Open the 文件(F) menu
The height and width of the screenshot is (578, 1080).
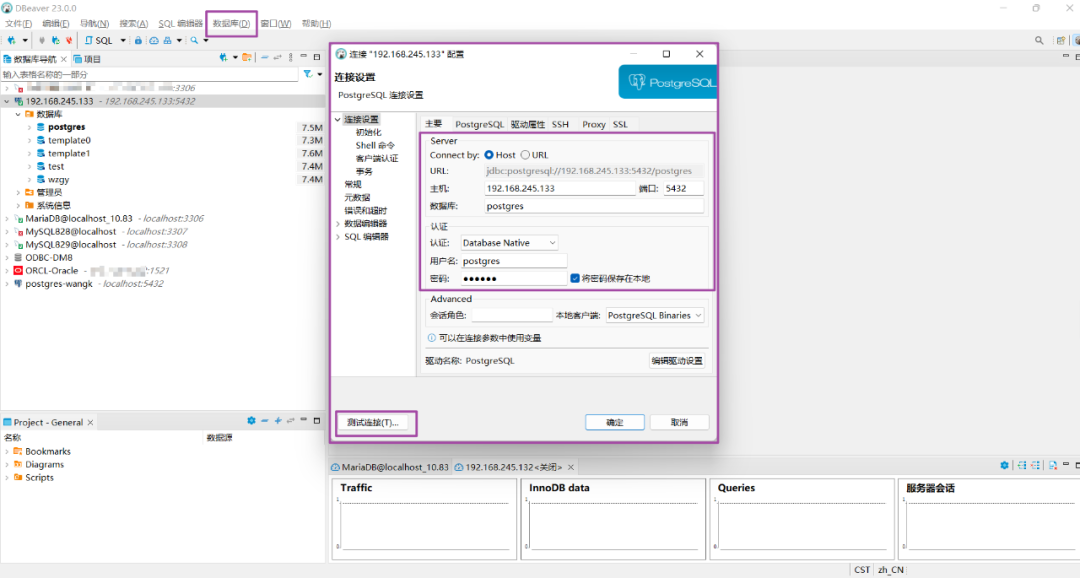[x=19, y=23]
